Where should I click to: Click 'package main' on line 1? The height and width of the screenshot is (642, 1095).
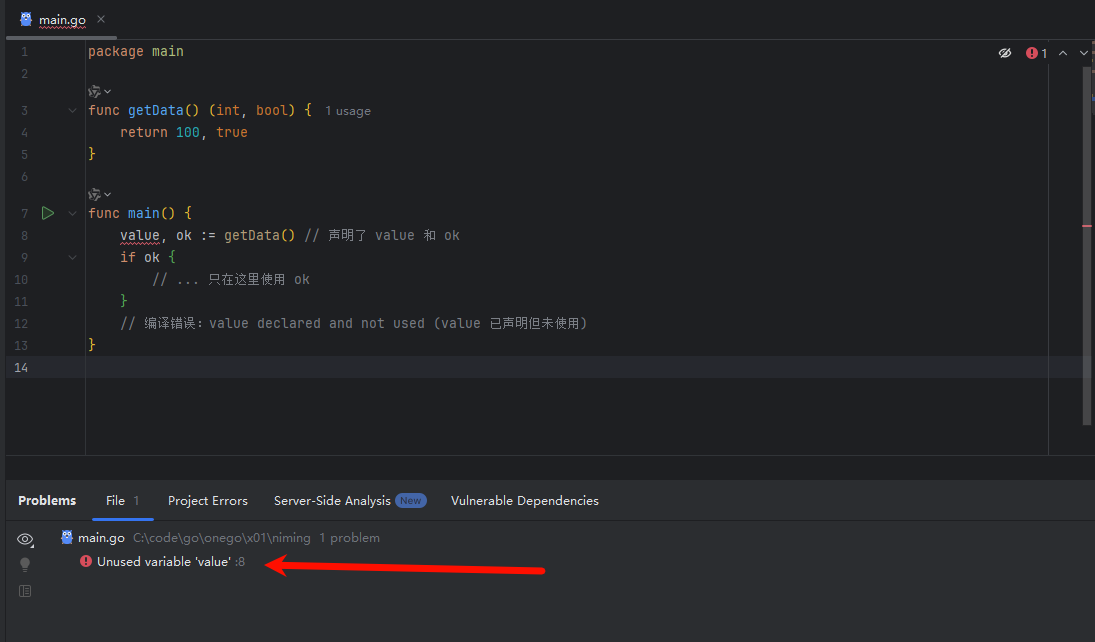point(135,52)
